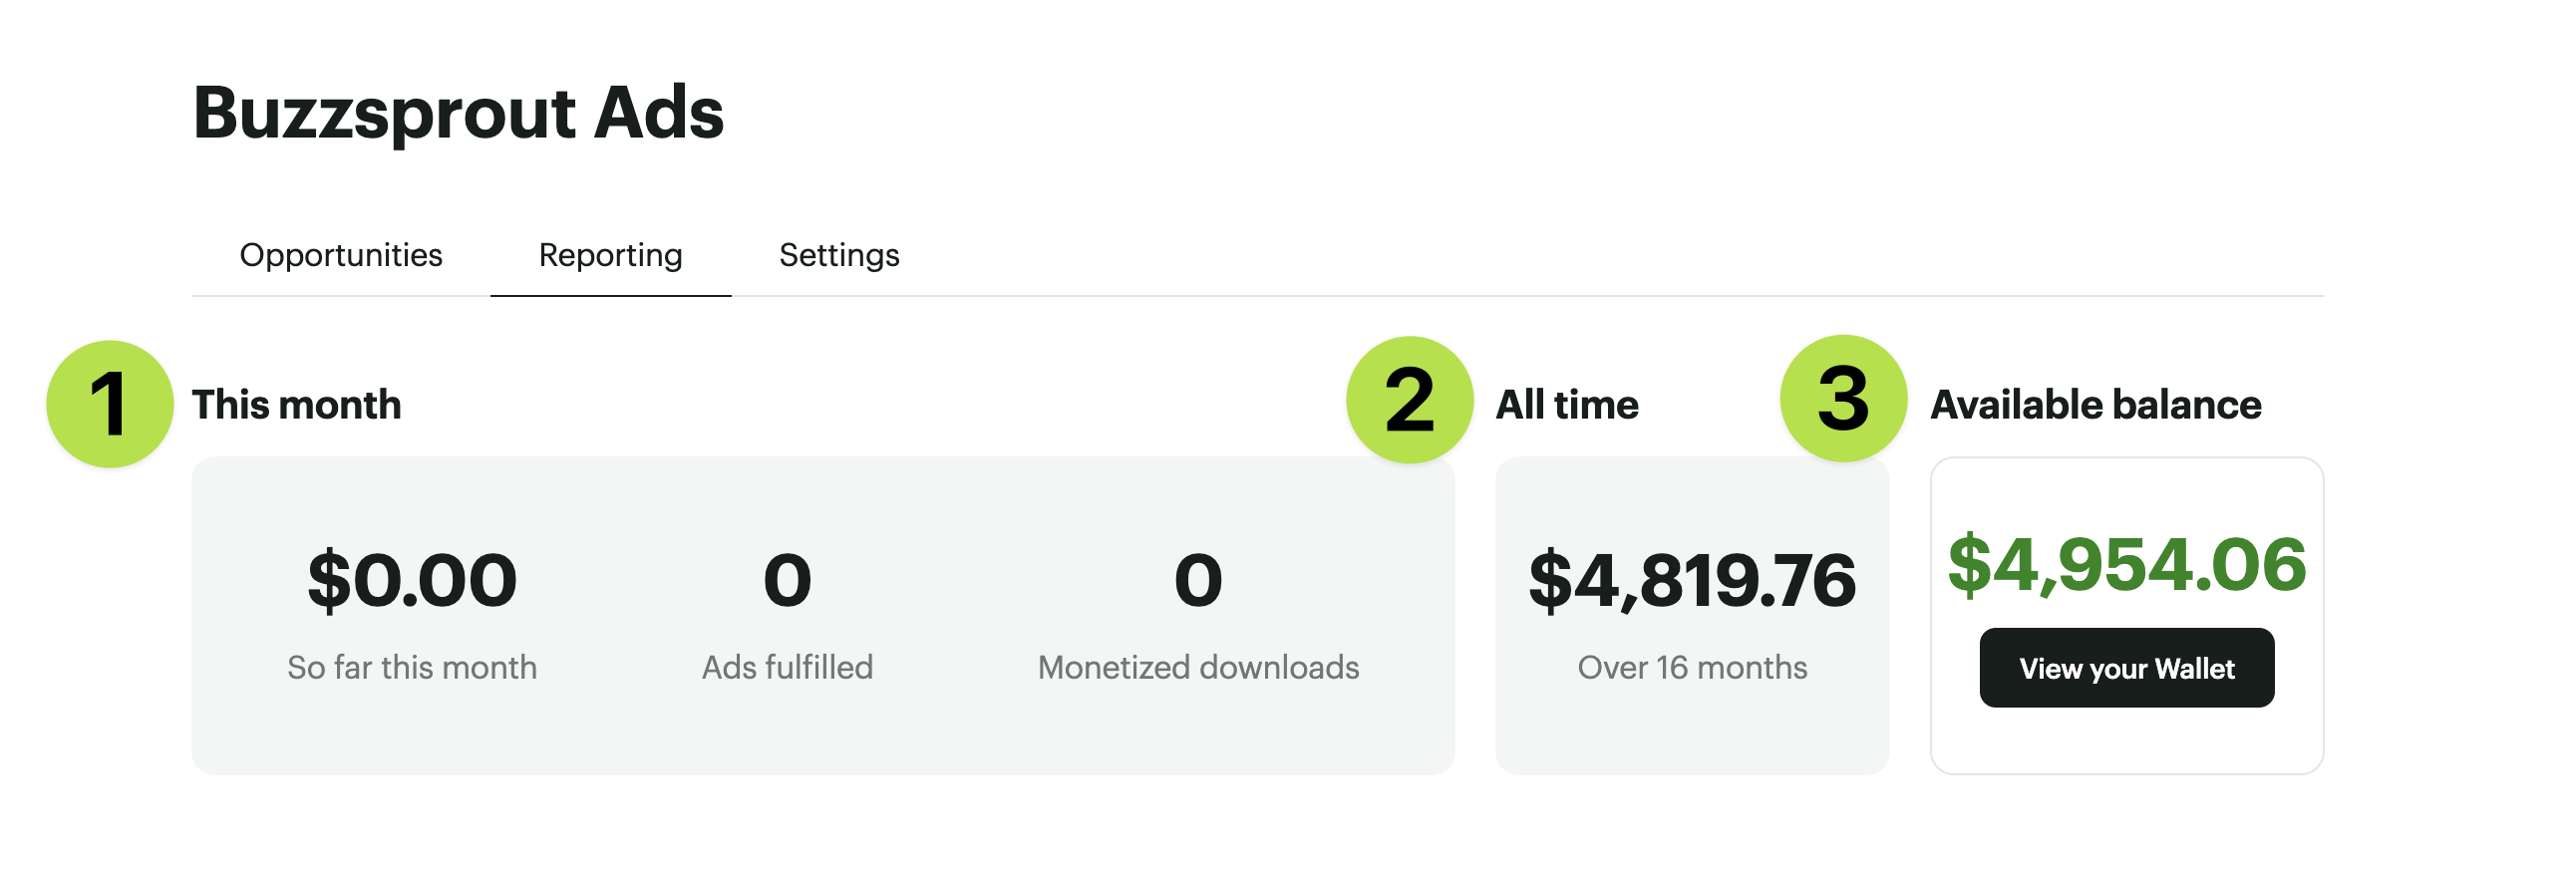The image size is (2576, 869).
Task: Click the Available balance heading
Action: [x=2095, y=405]
